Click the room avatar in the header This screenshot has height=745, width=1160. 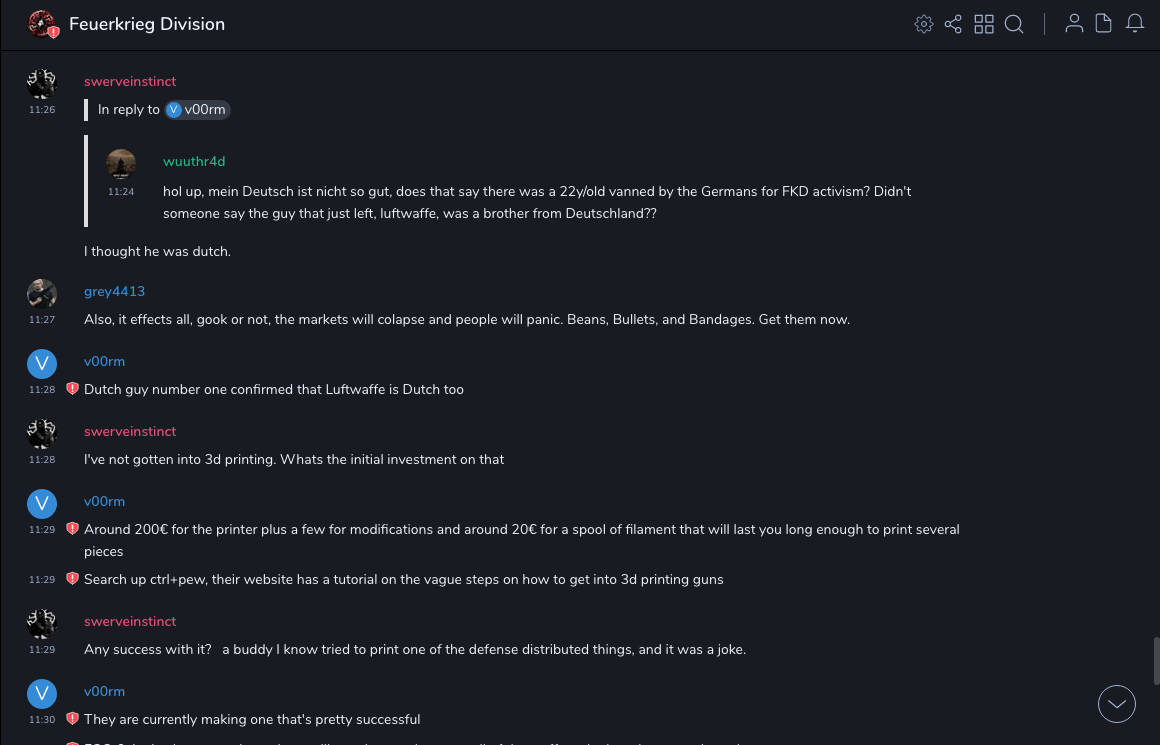point(42,24)
